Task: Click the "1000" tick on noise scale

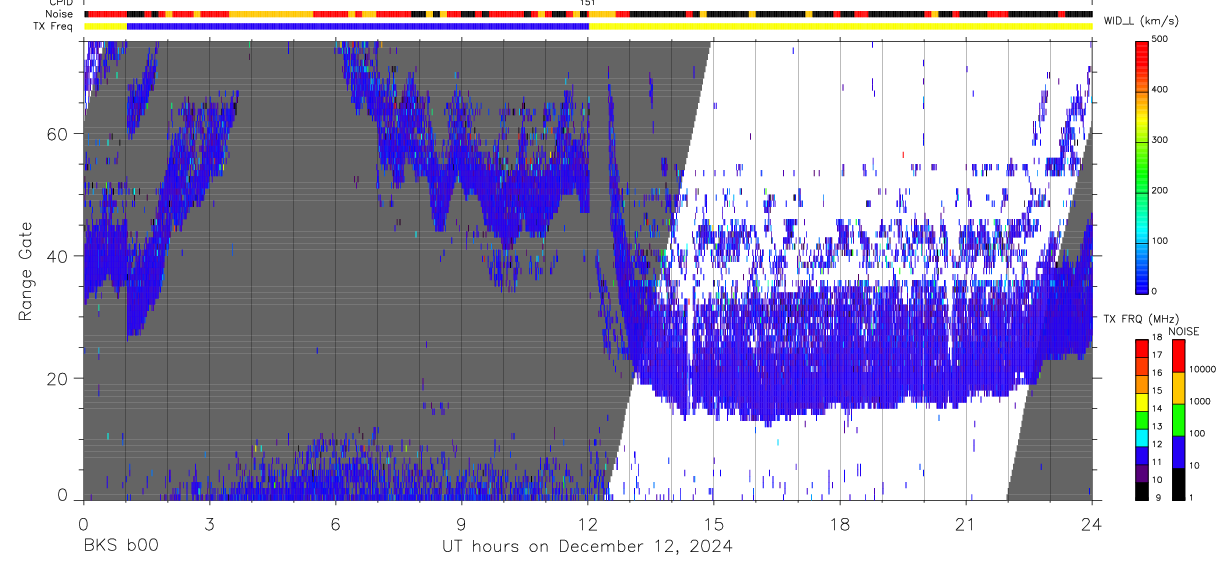Action: (1199, 401)
